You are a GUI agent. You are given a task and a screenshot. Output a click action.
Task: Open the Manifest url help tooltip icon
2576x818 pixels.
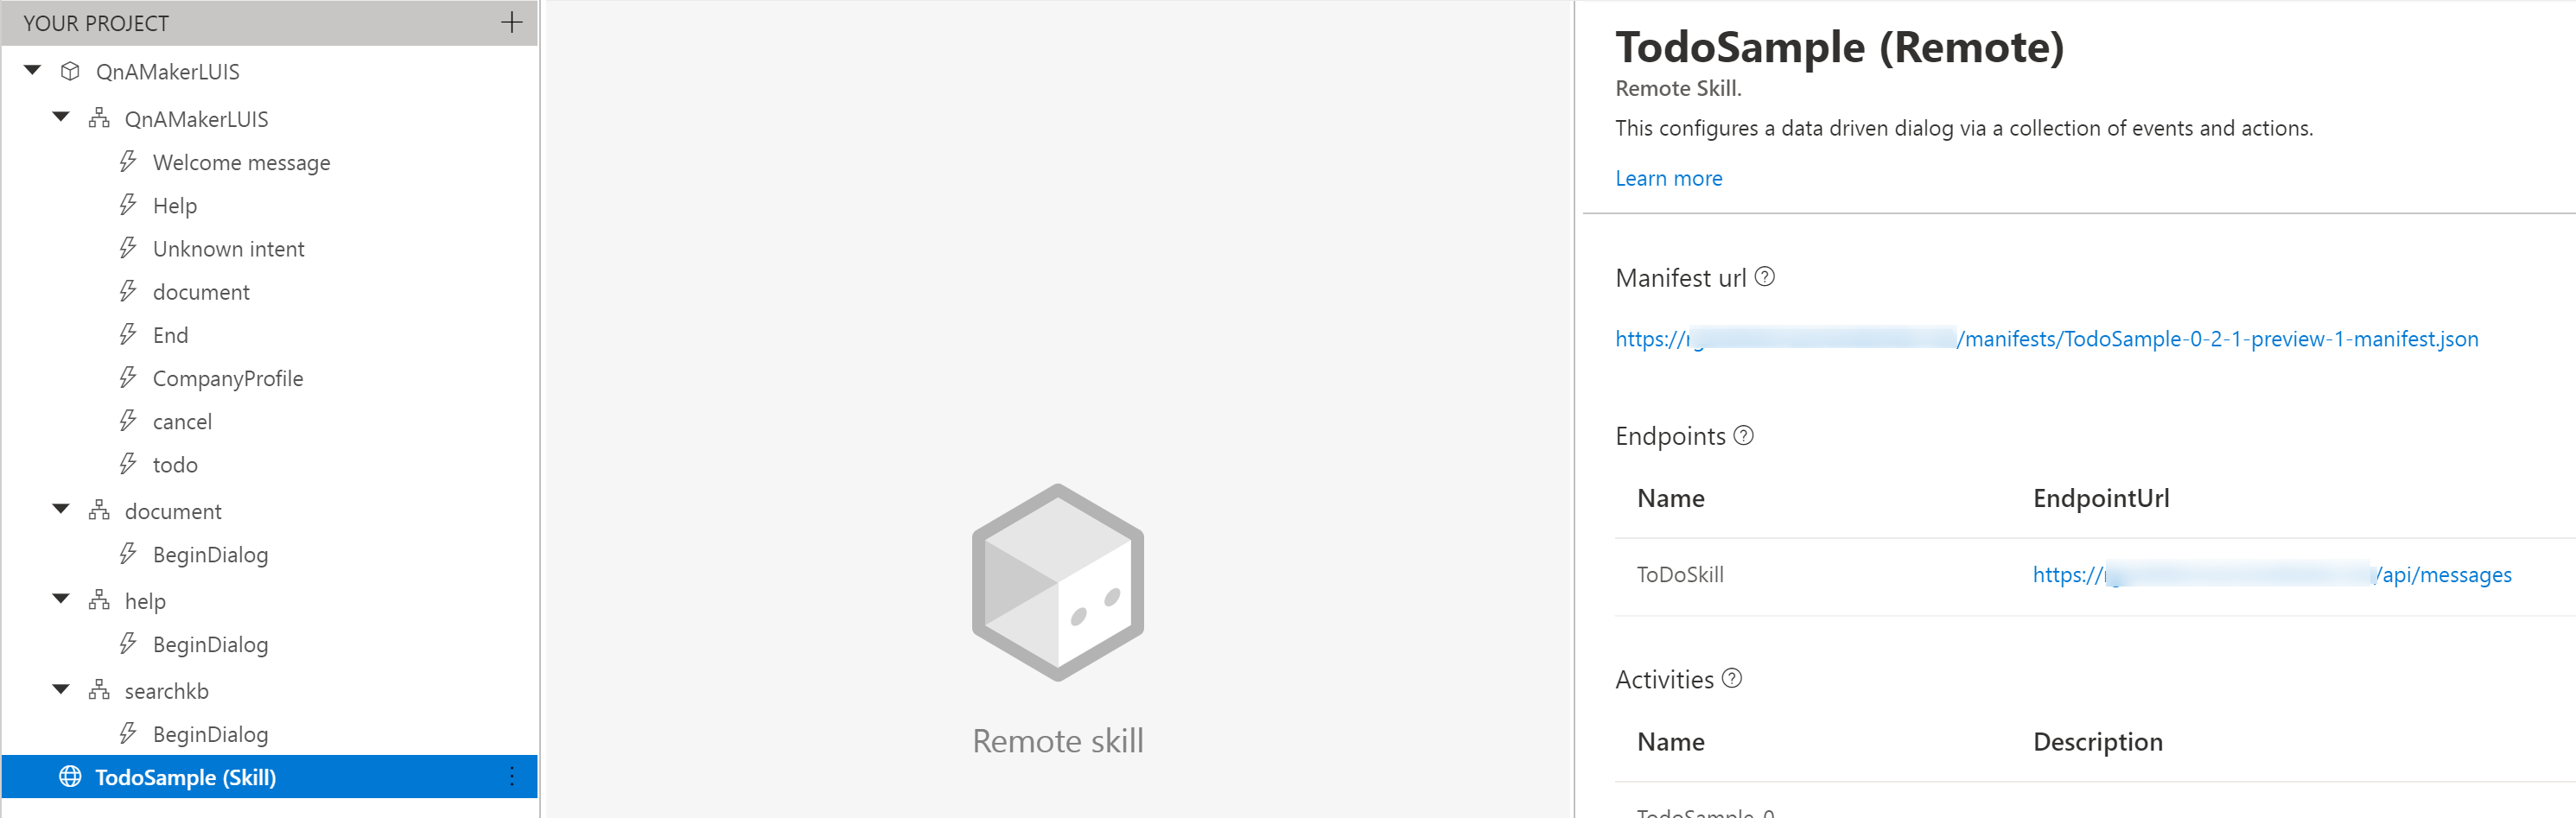(x=1765, y=277)
